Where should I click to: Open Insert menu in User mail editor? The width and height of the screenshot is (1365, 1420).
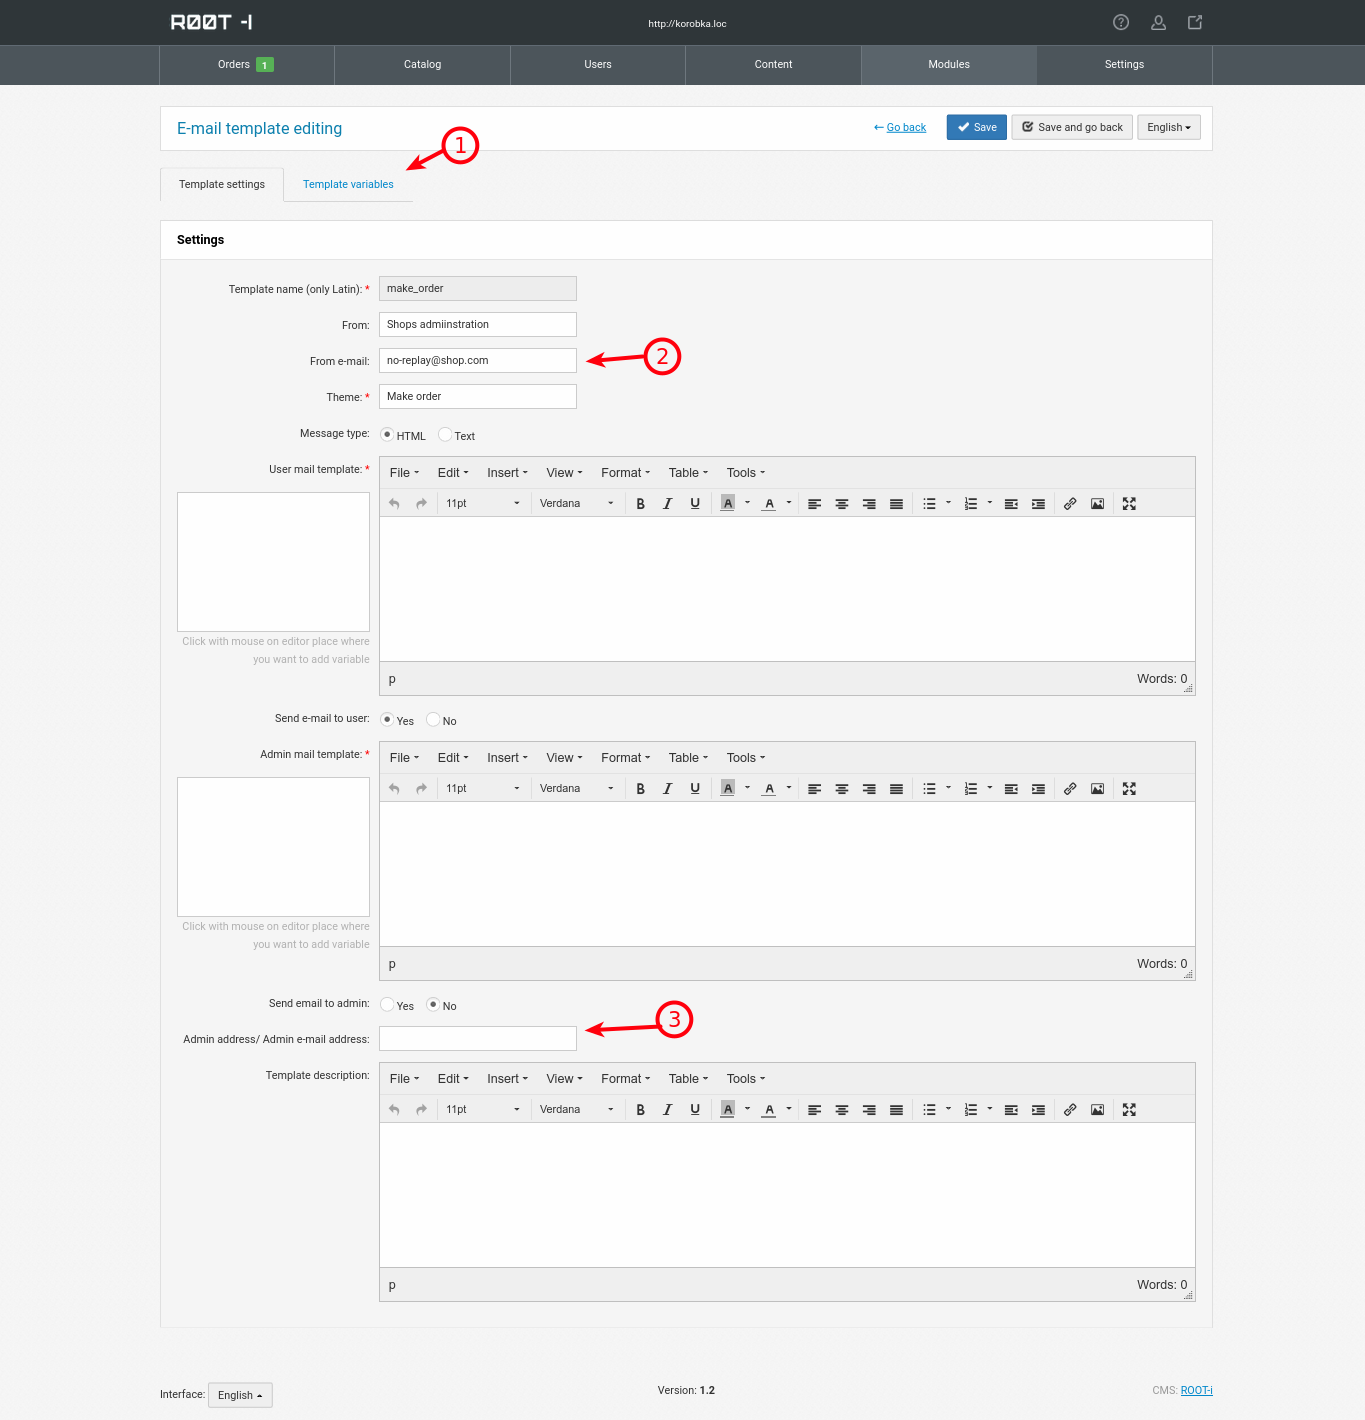tap(507, 473)
